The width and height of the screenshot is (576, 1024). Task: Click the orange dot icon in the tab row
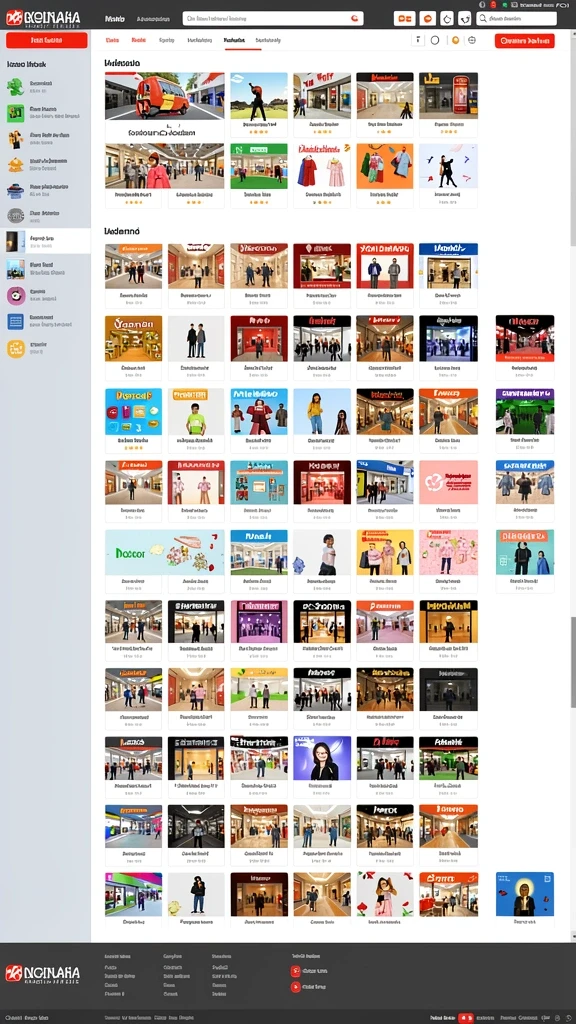click(x=455, y=40)
